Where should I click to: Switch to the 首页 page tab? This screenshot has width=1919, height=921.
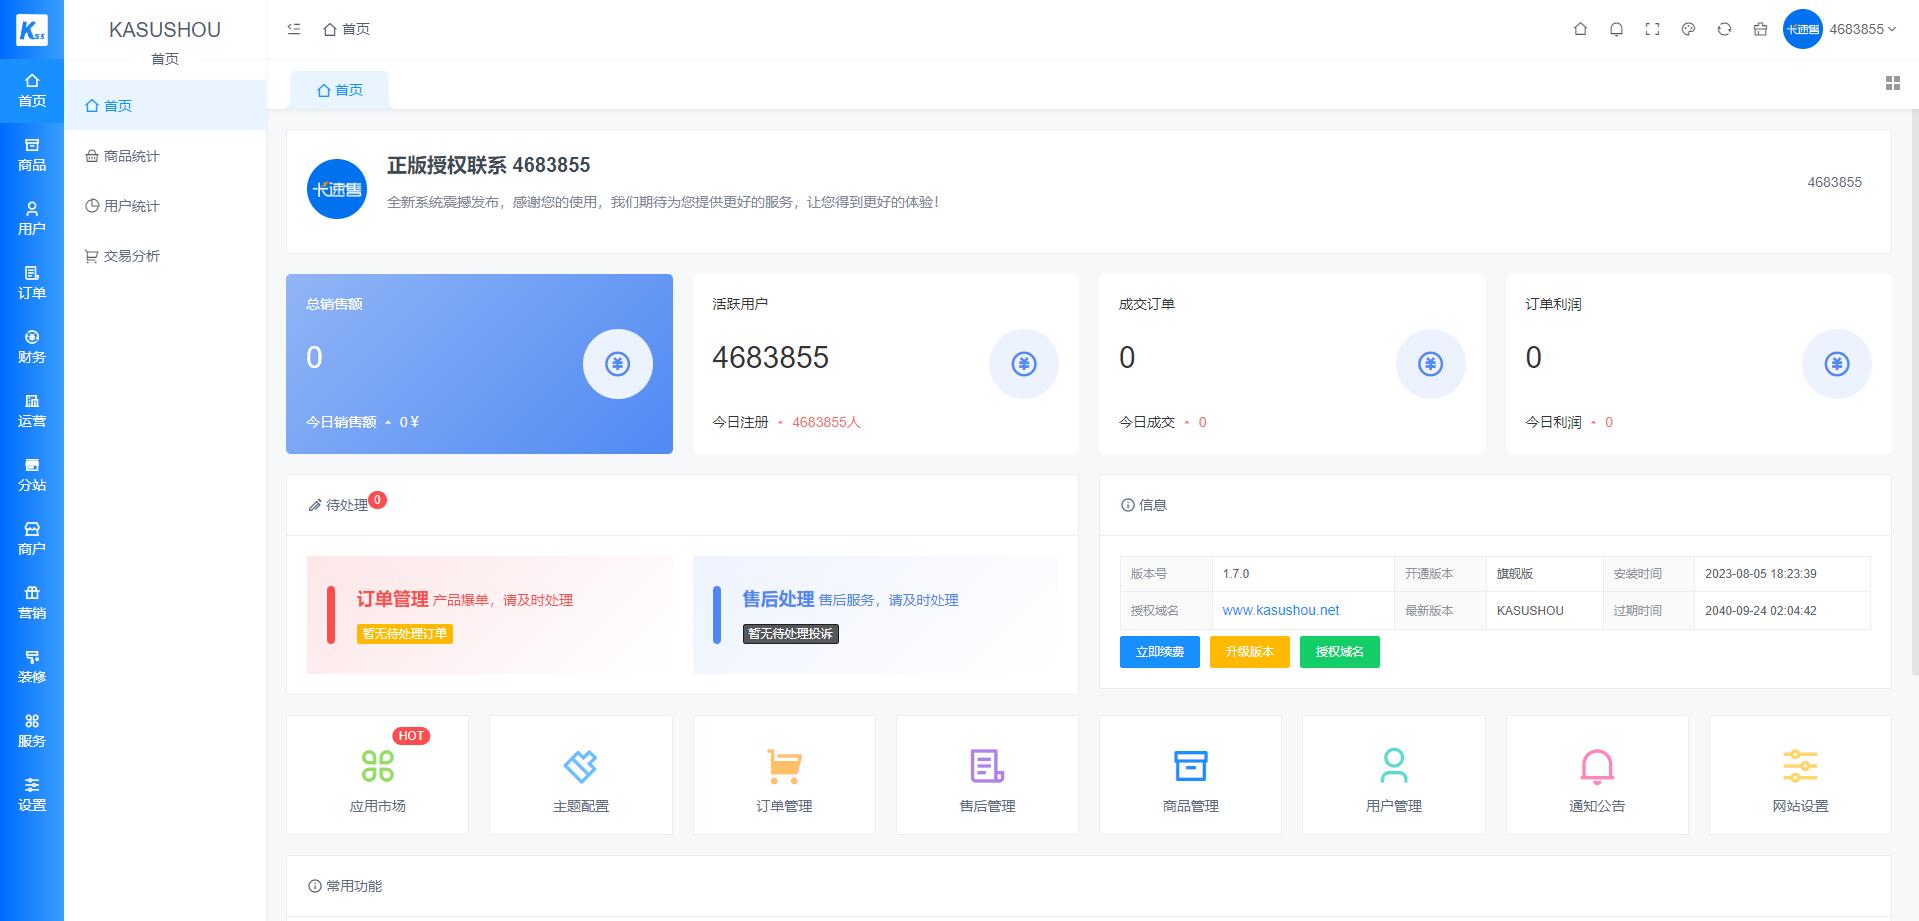coord(339,90)
